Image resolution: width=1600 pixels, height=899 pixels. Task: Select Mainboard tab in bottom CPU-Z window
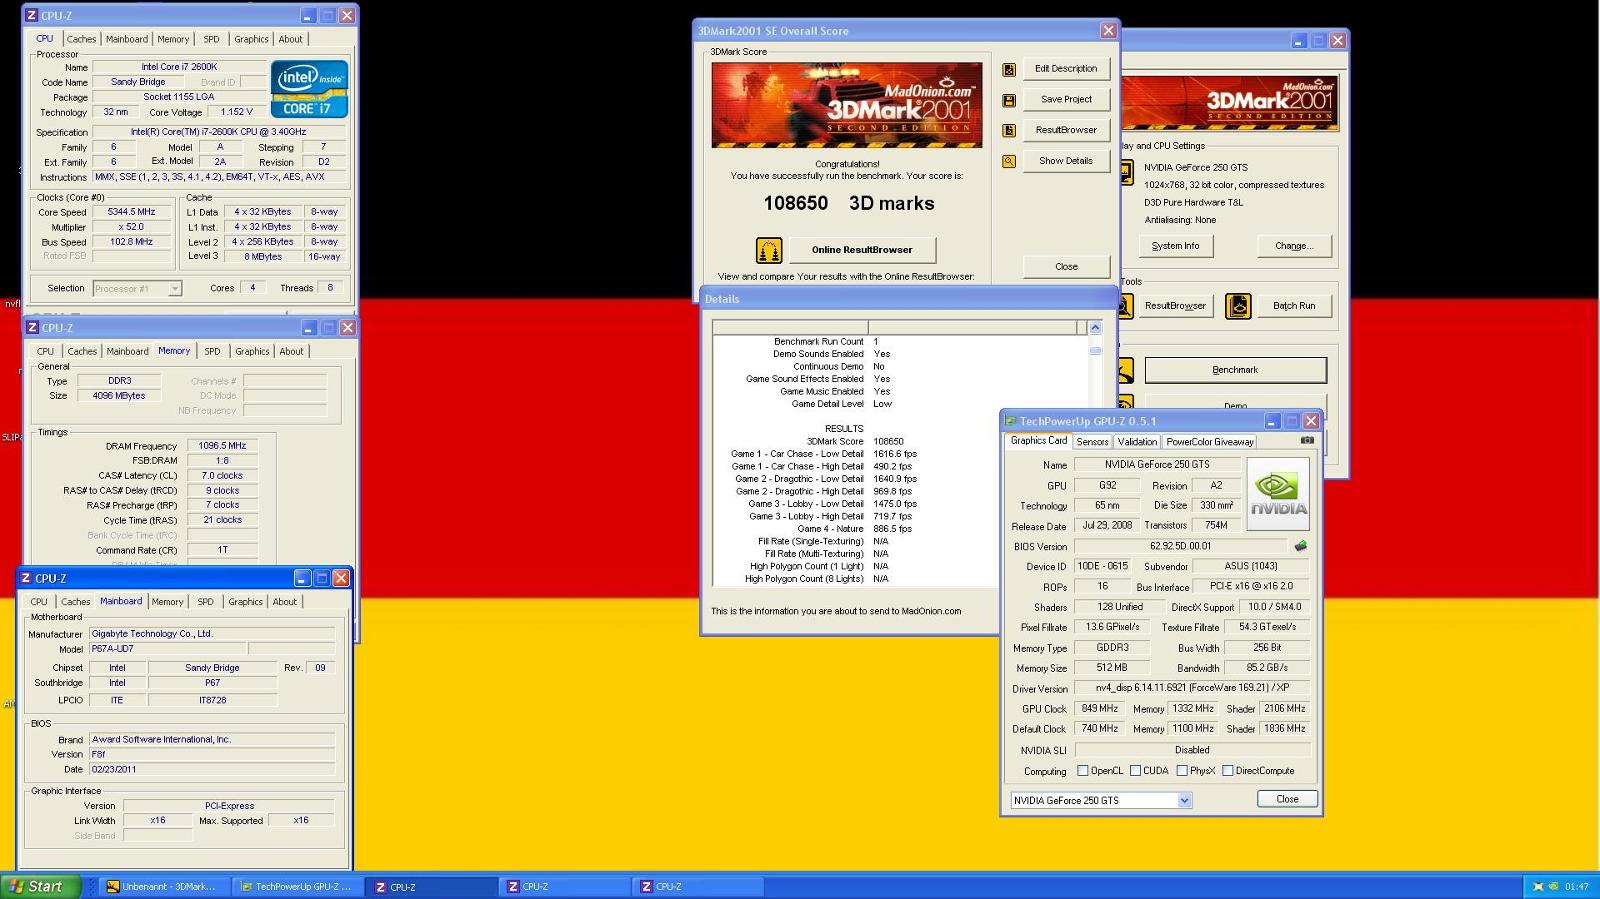(x=120, y=601)
